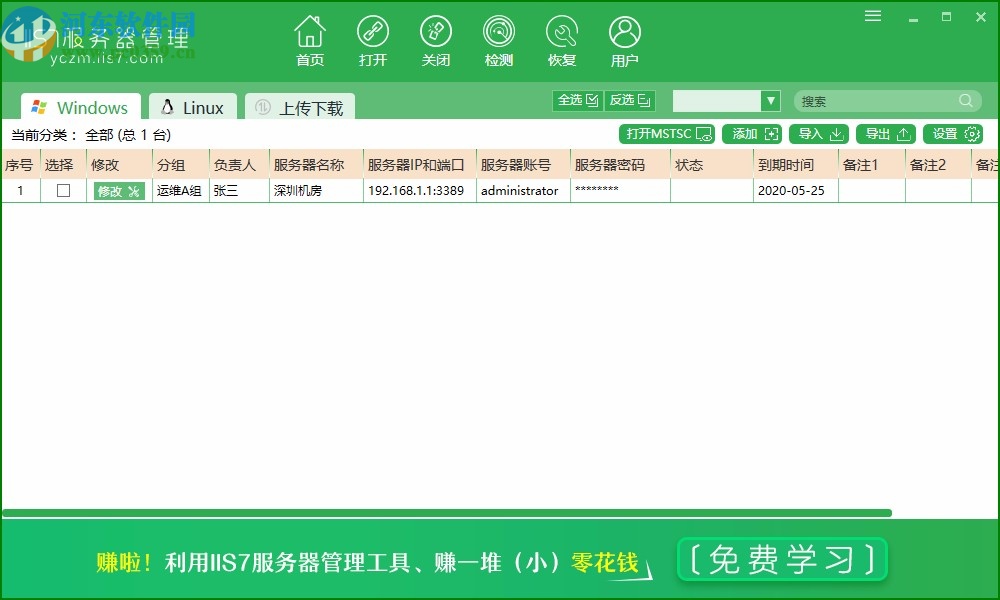Screen dimensions: 1000x600
Task: Click 修改 to edit the server entry
Action: 119,190
